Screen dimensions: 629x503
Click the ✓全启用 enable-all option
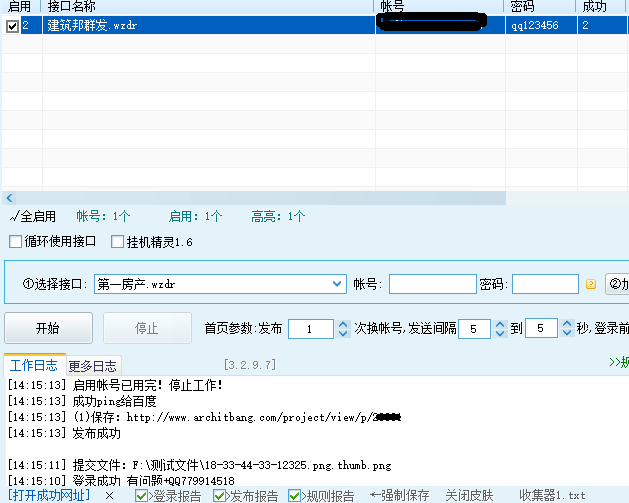point(32,216)
